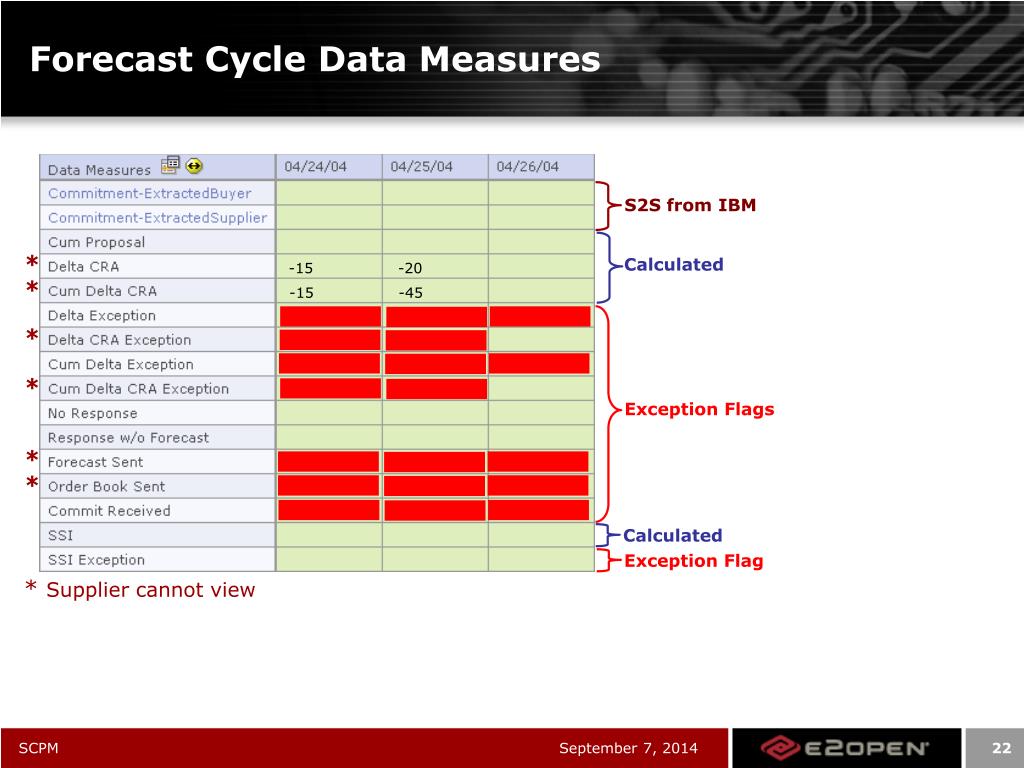Select the No Response row label
This screenshot has height=768, width=1024.
tap(93, 413)
